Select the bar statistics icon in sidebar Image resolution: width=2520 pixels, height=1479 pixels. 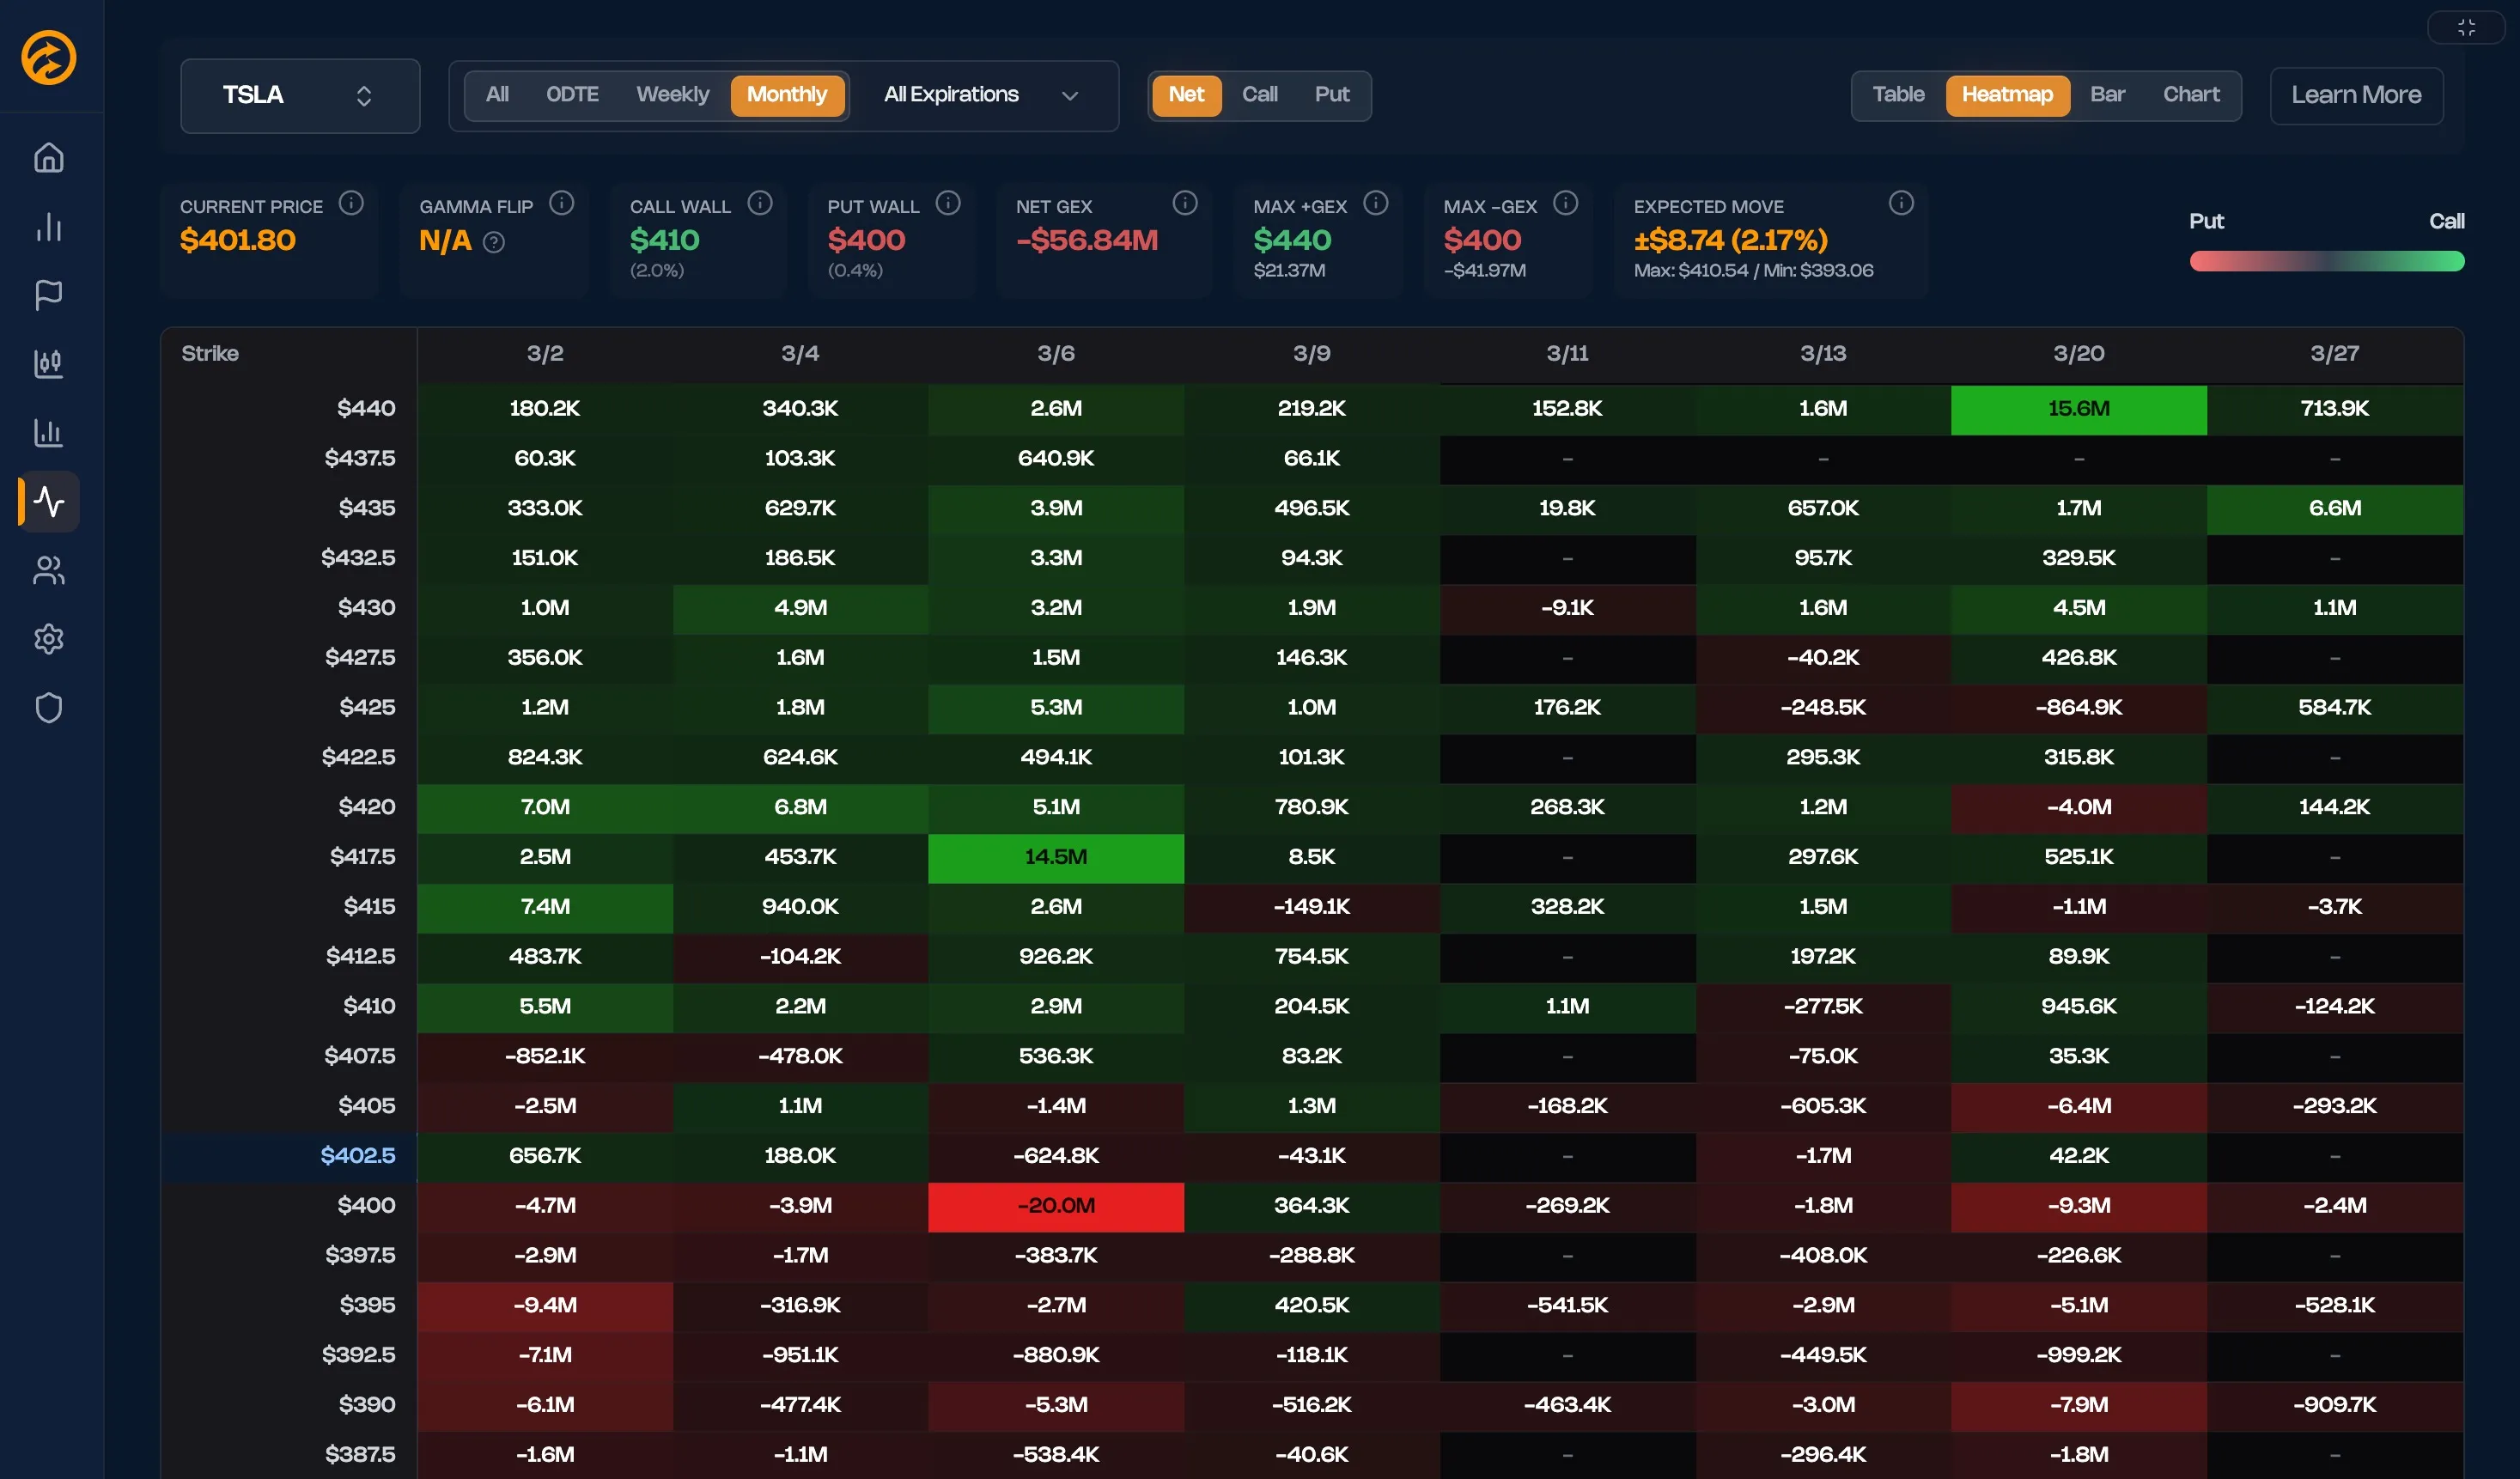coord(48,227)
